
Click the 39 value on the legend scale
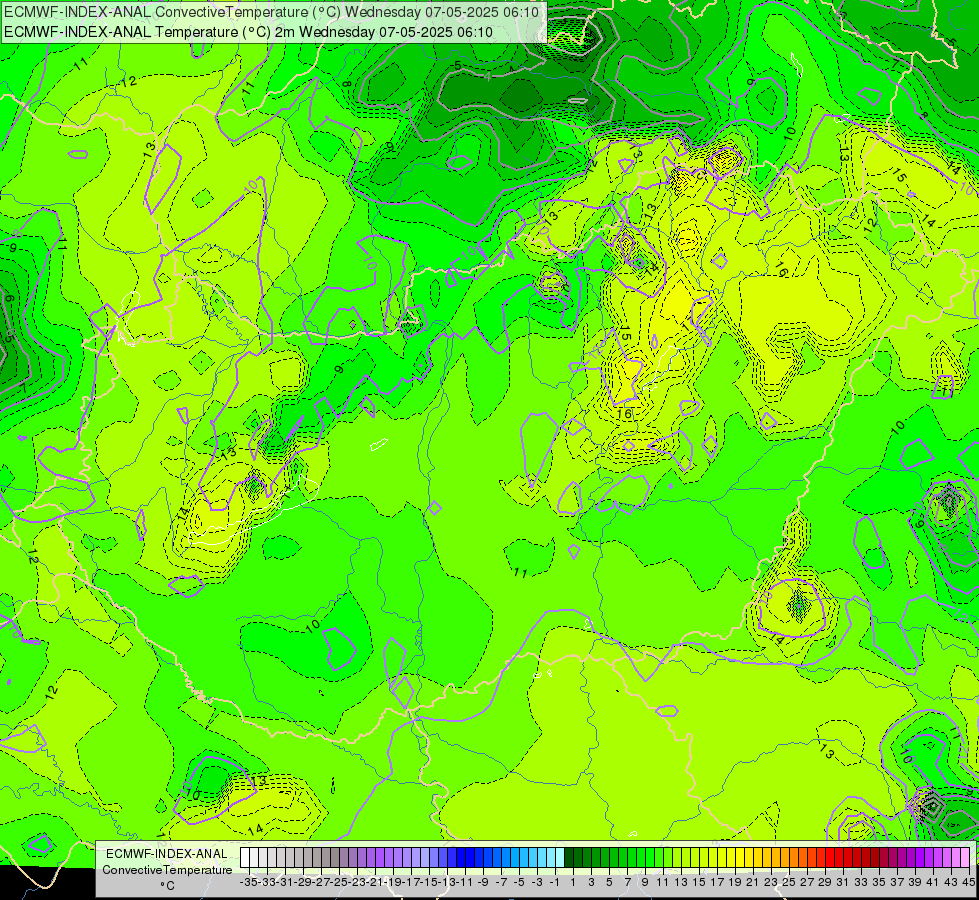pos(915,882)
